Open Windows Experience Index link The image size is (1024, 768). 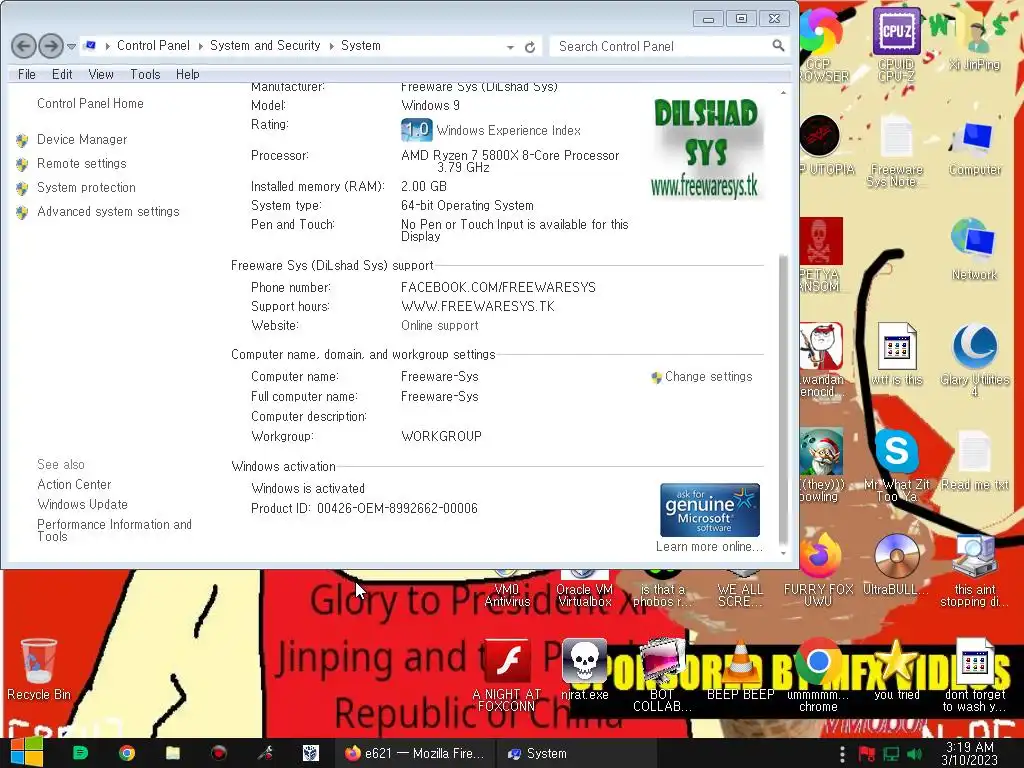(x=508, y=131)
